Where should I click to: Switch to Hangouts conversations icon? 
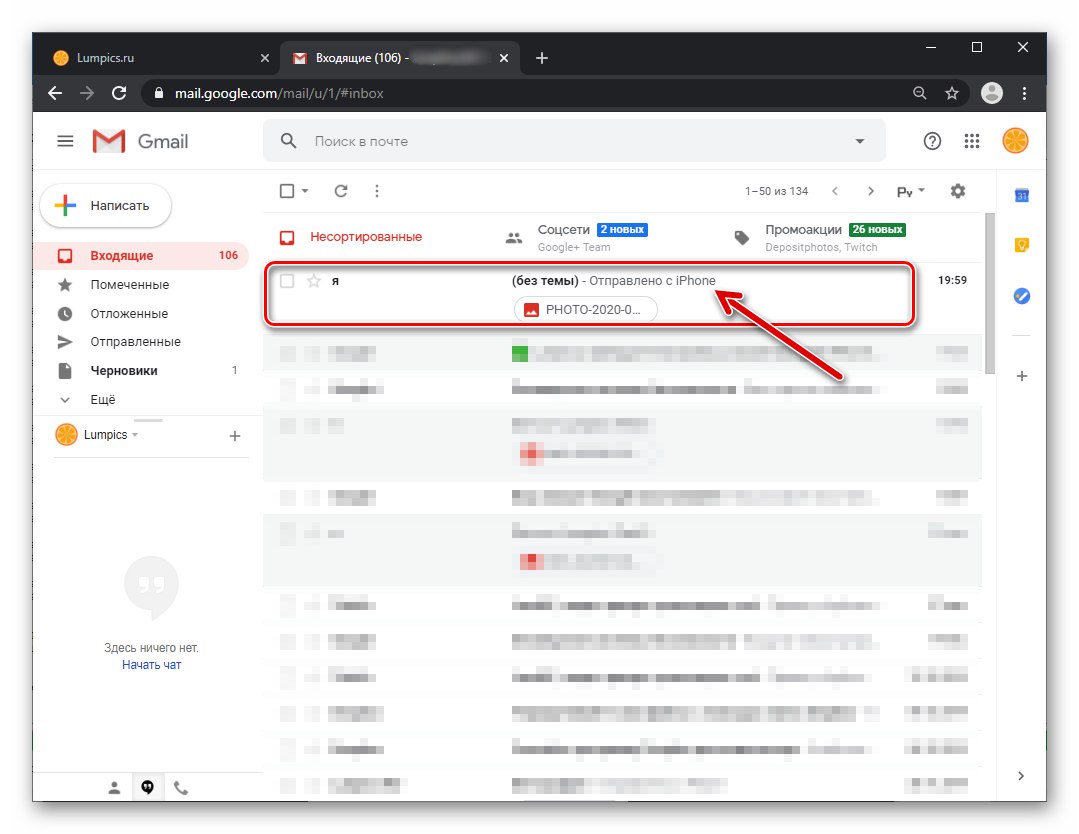tap(147, 787)
